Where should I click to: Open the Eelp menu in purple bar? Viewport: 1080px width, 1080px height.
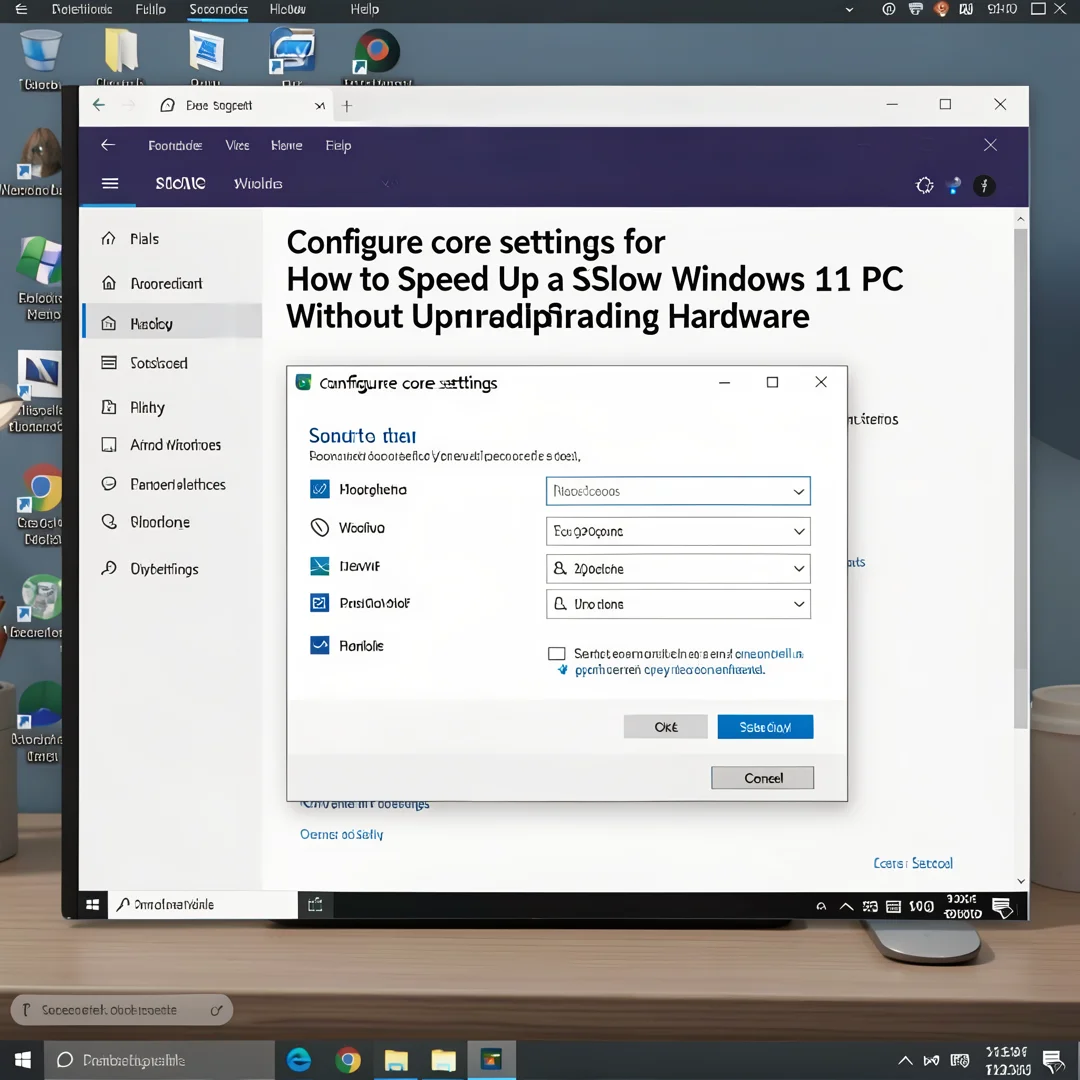click(338, 145)
